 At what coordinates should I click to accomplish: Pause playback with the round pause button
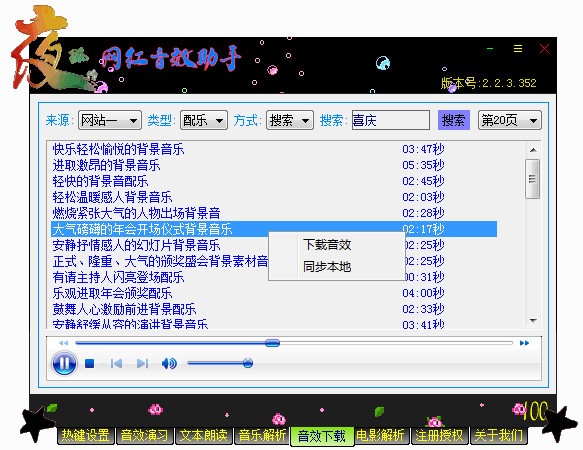64,363
